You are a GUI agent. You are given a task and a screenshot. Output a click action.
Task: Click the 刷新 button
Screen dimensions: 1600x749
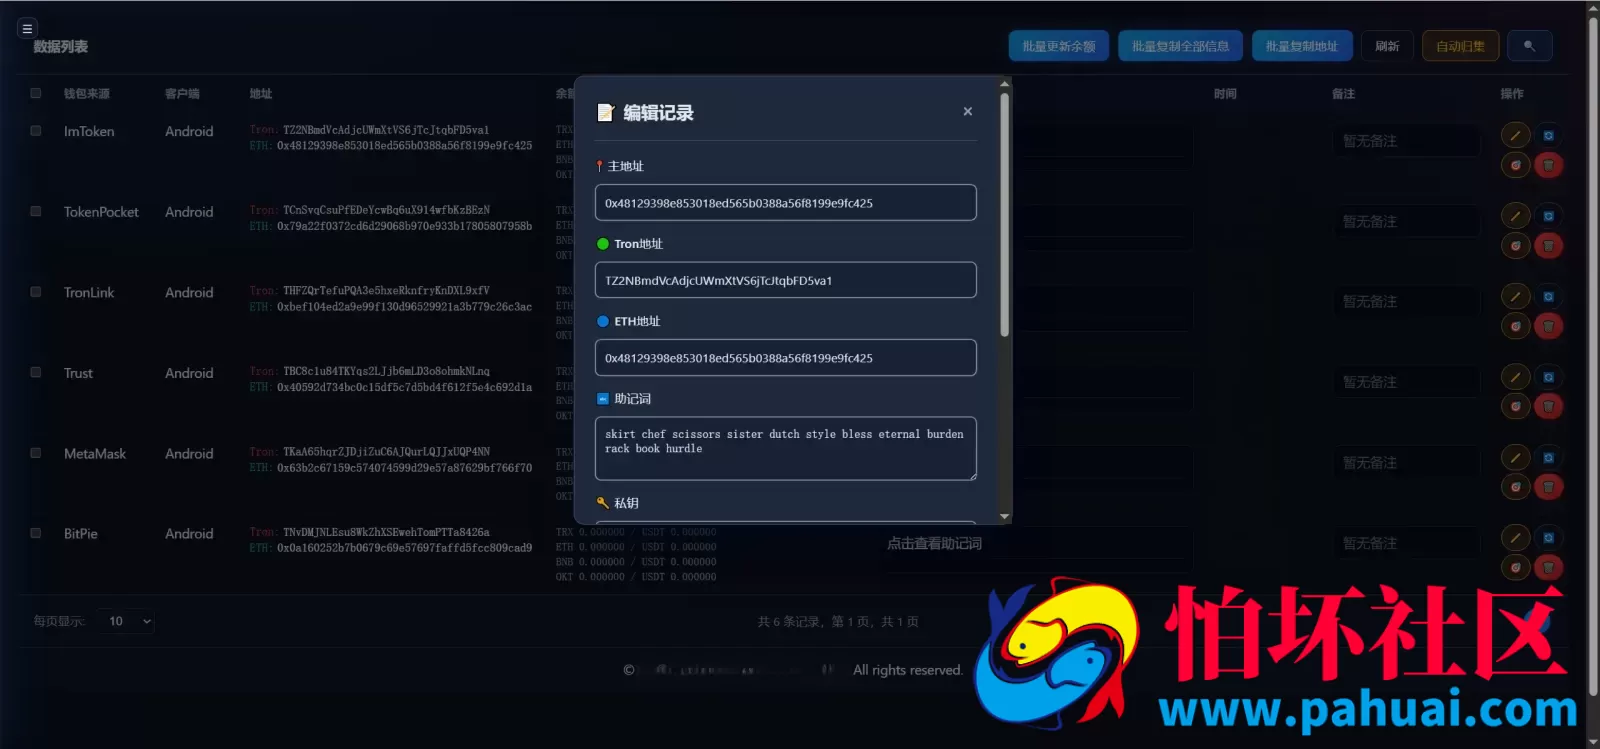[x=1387, y=46]
